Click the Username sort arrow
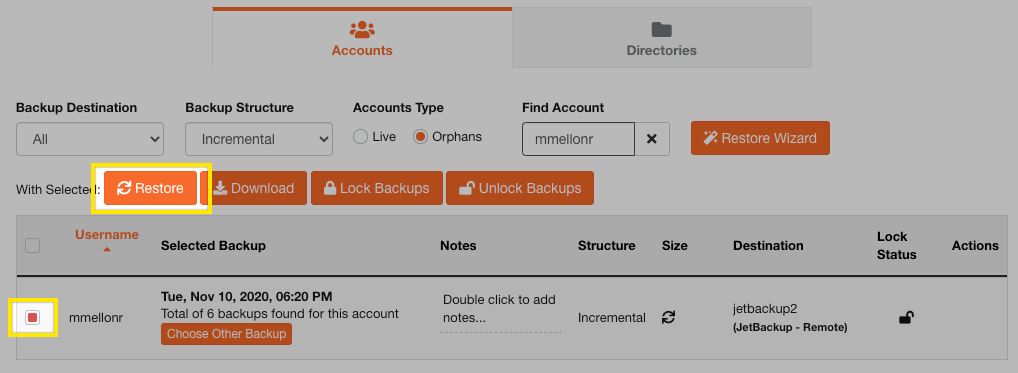Screen dimensions: 1018x373 tap(107, 249)
